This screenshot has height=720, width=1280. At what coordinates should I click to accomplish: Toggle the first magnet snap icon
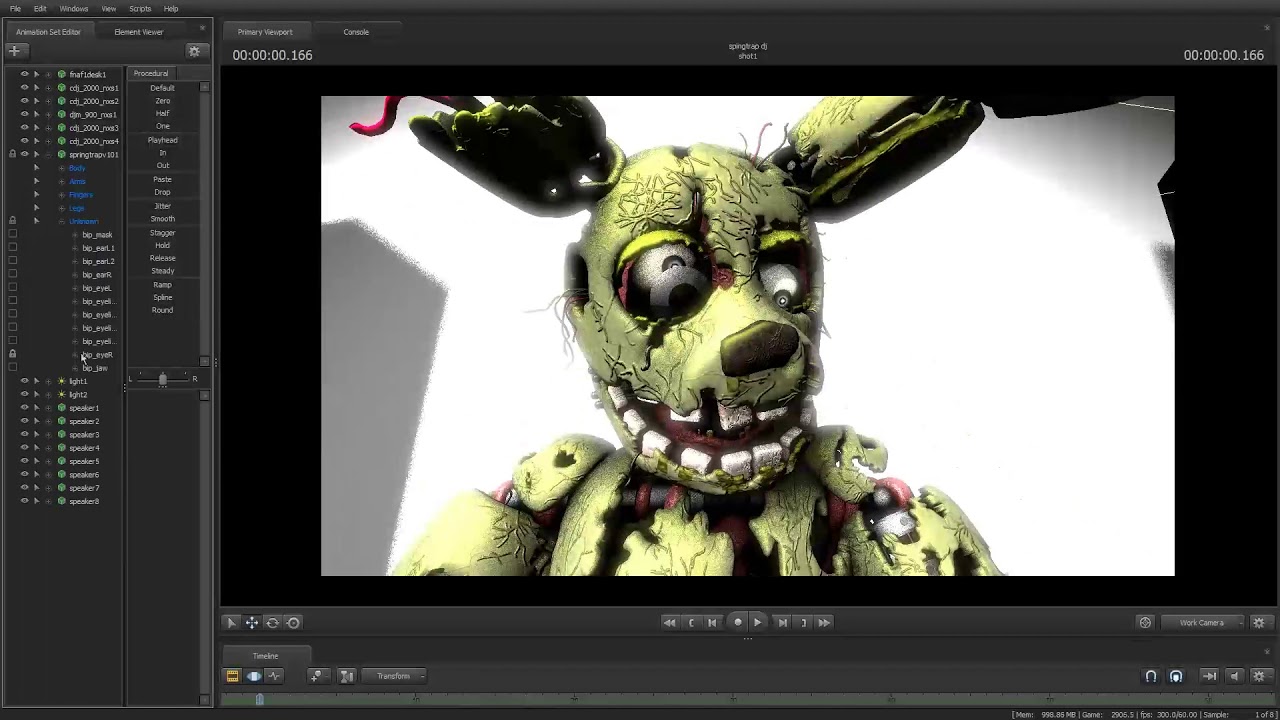[x=1151, y=676]
